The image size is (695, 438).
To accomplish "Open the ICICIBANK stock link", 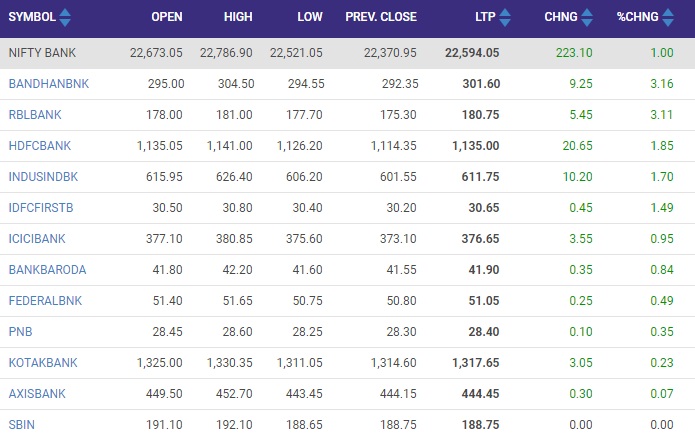I will pyautogui.click(x=37, y=239).
